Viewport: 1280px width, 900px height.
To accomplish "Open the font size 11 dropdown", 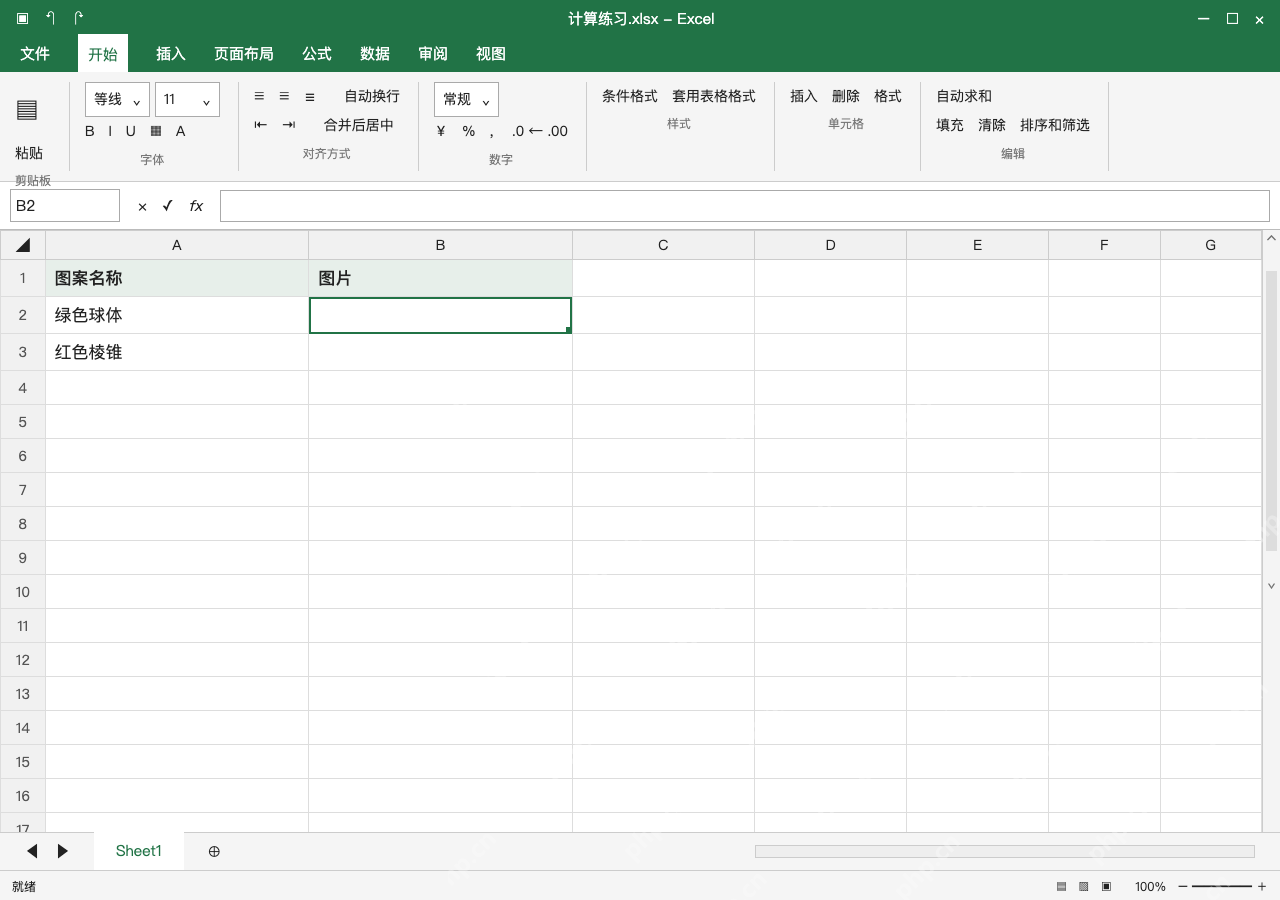I will pyautogui.click(x=187, y=99).
